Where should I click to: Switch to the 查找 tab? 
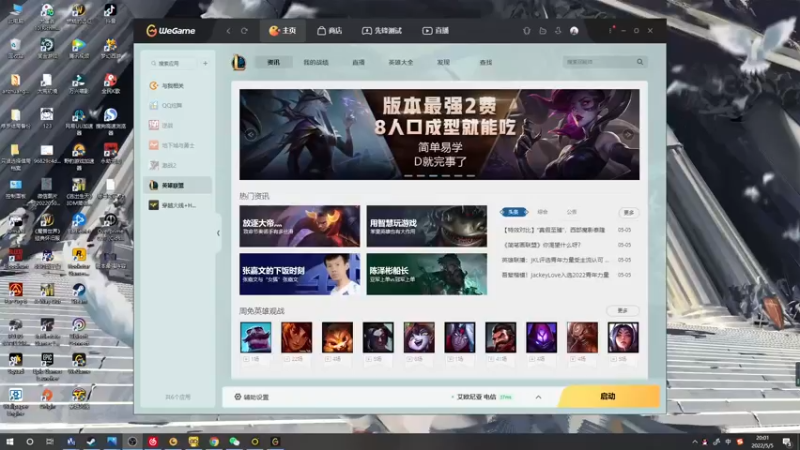click(485, 62)
